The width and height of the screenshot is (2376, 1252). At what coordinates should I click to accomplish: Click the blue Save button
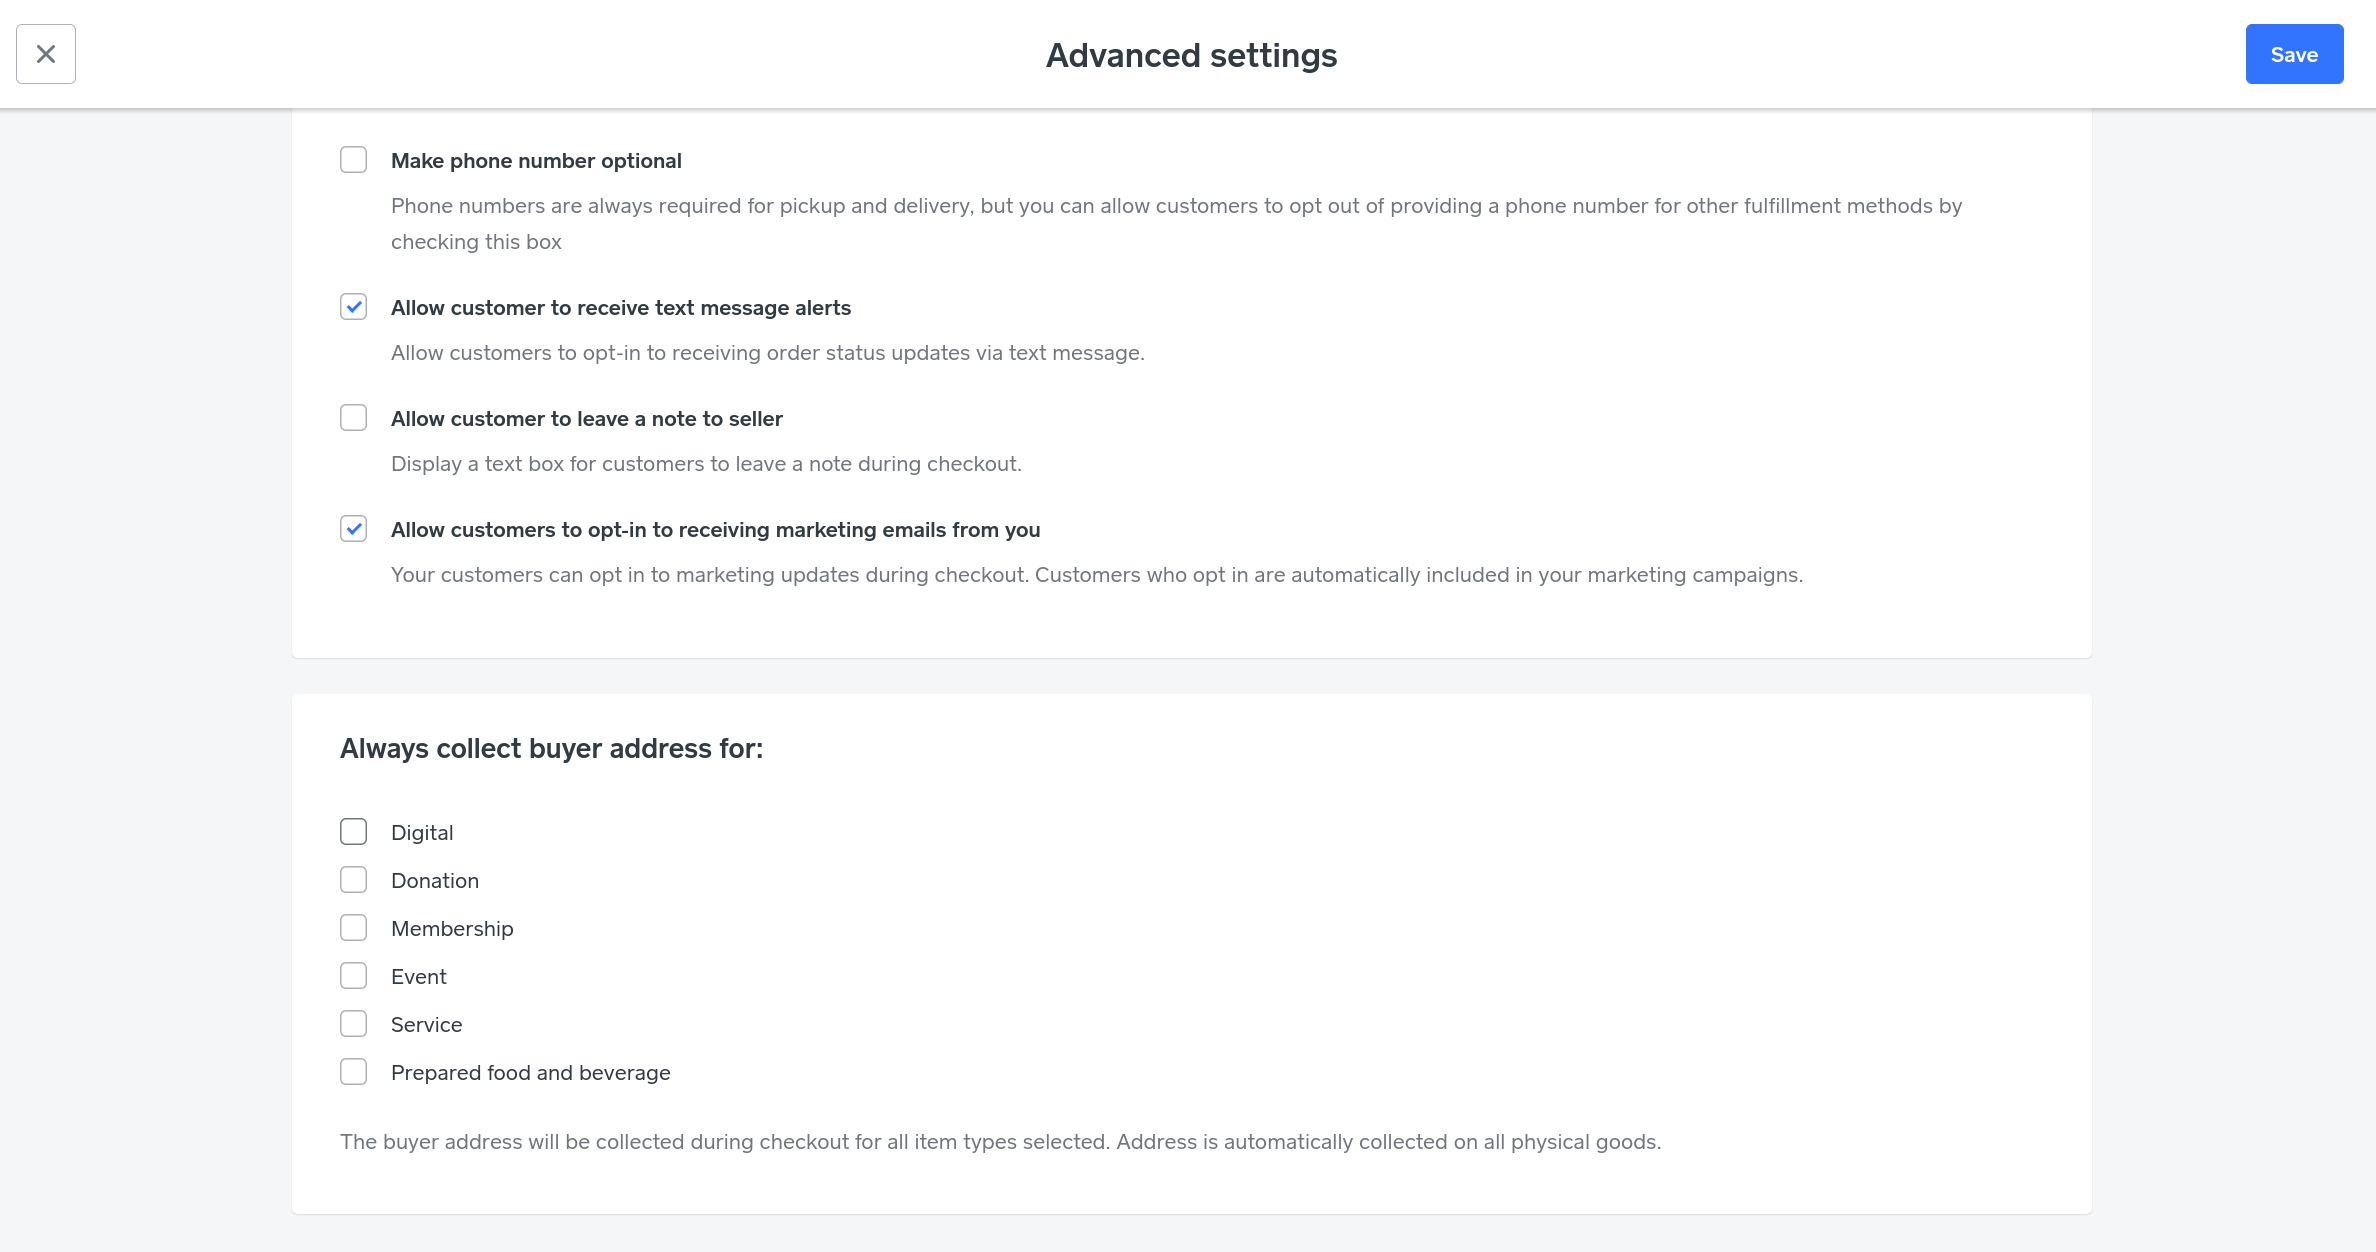click(x=2294, y=54)
